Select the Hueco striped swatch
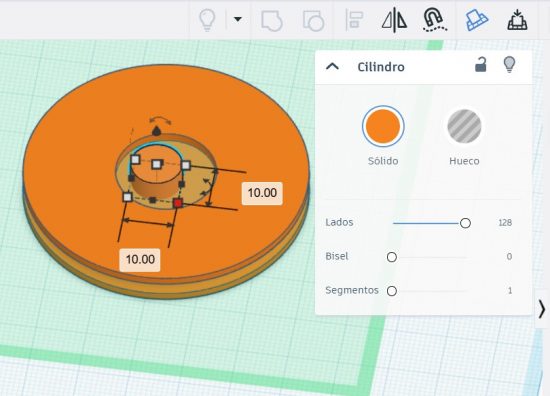 (464, 126)
